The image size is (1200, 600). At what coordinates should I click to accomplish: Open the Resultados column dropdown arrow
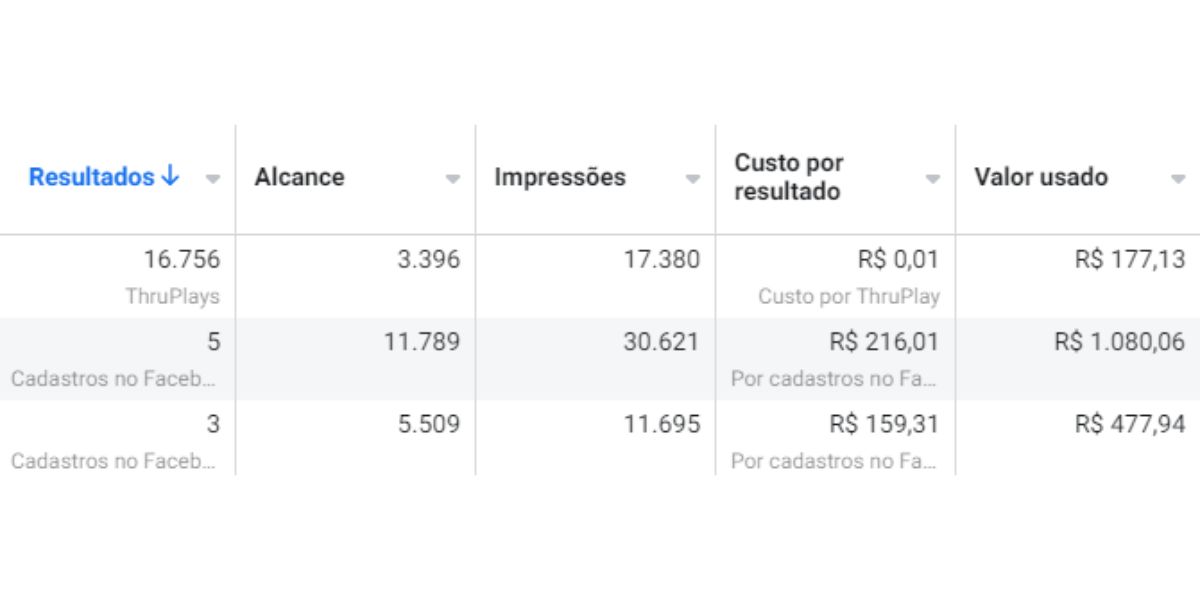212,179
